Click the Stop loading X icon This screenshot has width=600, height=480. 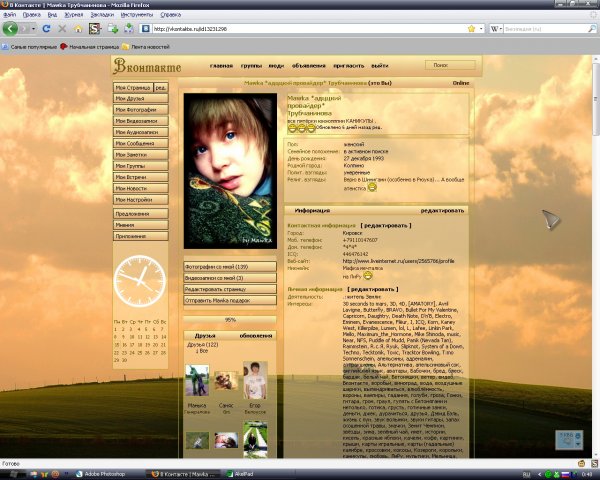click(x=62, y=29)
